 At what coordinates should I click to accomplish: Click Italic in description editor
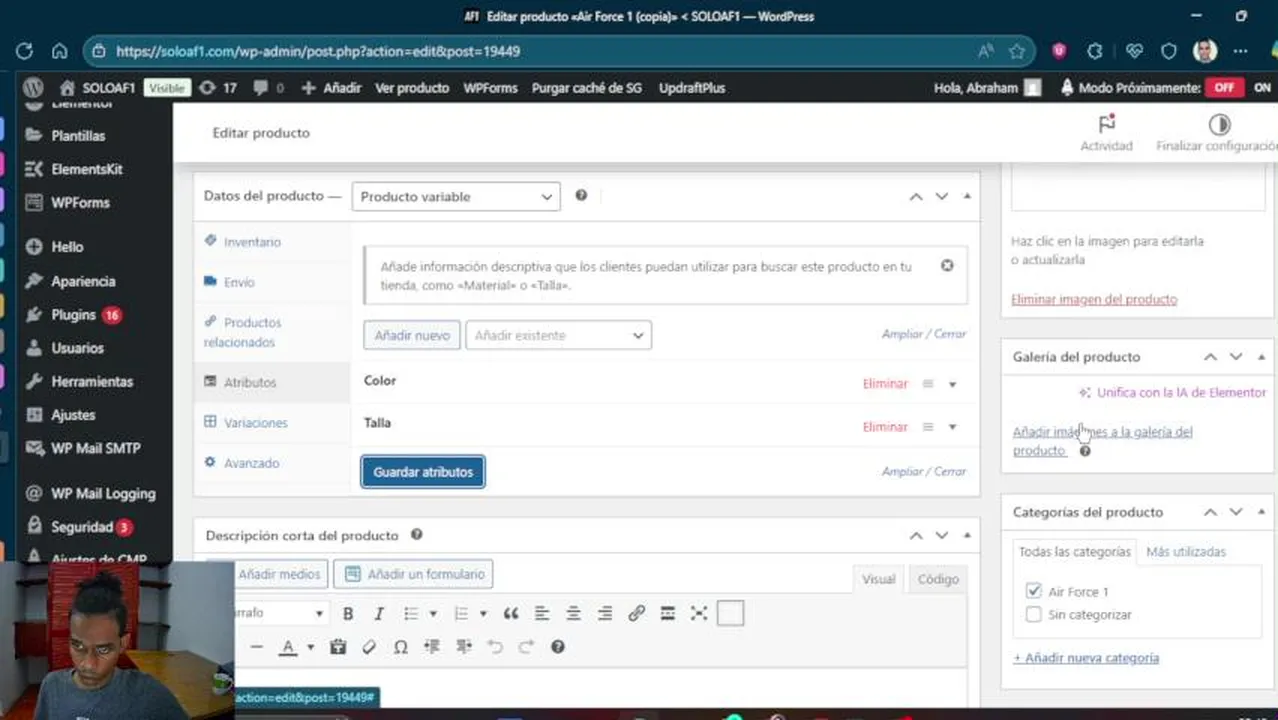point(379,614)
